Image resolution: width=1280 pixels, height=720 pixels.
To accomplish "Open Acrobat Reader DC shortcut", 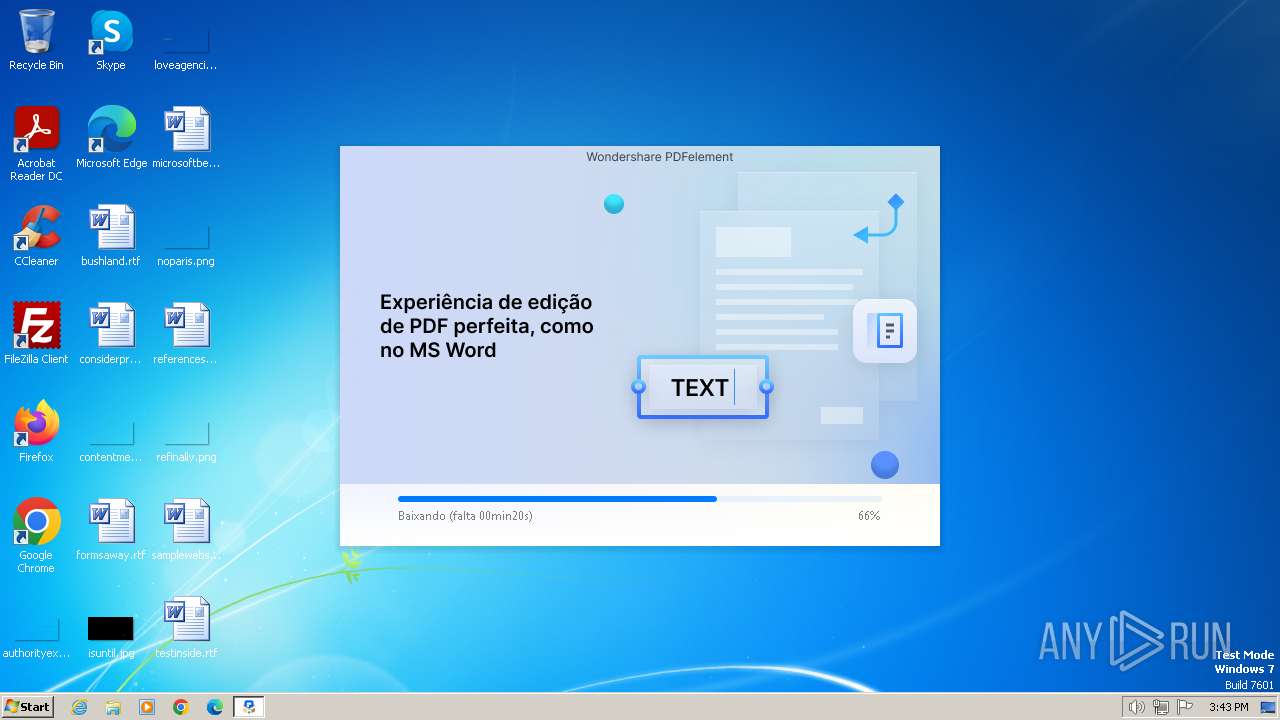I will [x=36, y=144].
